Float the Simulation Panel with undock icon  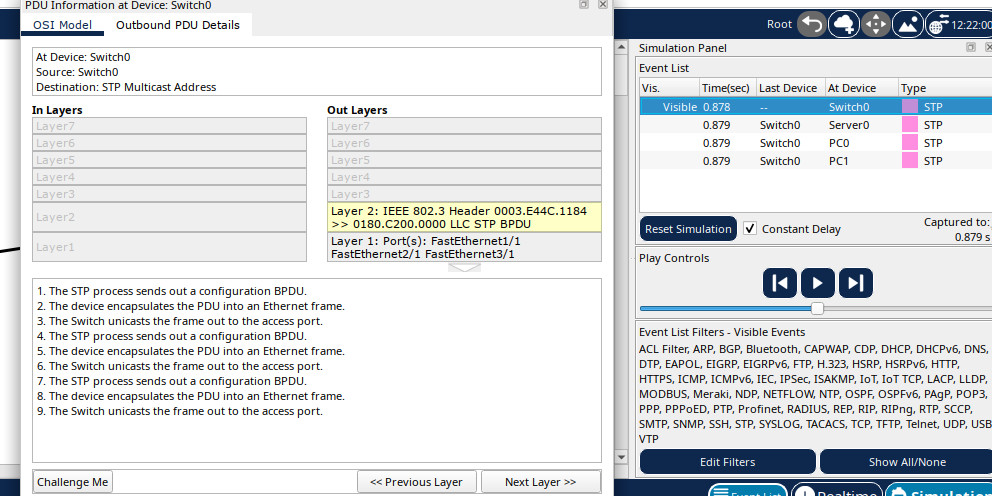click(970, 48)
